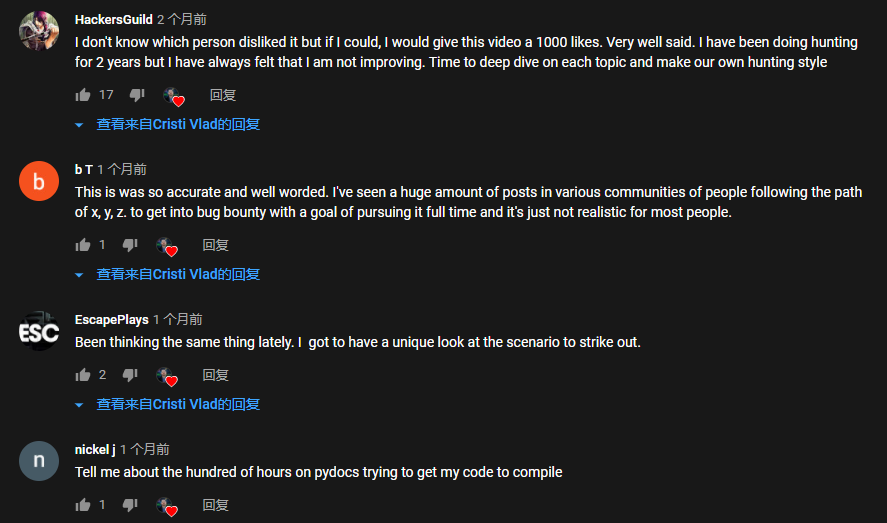Like the EscapePlays comment
This screenshot has width=887, height=523.
tap(83, 375)
